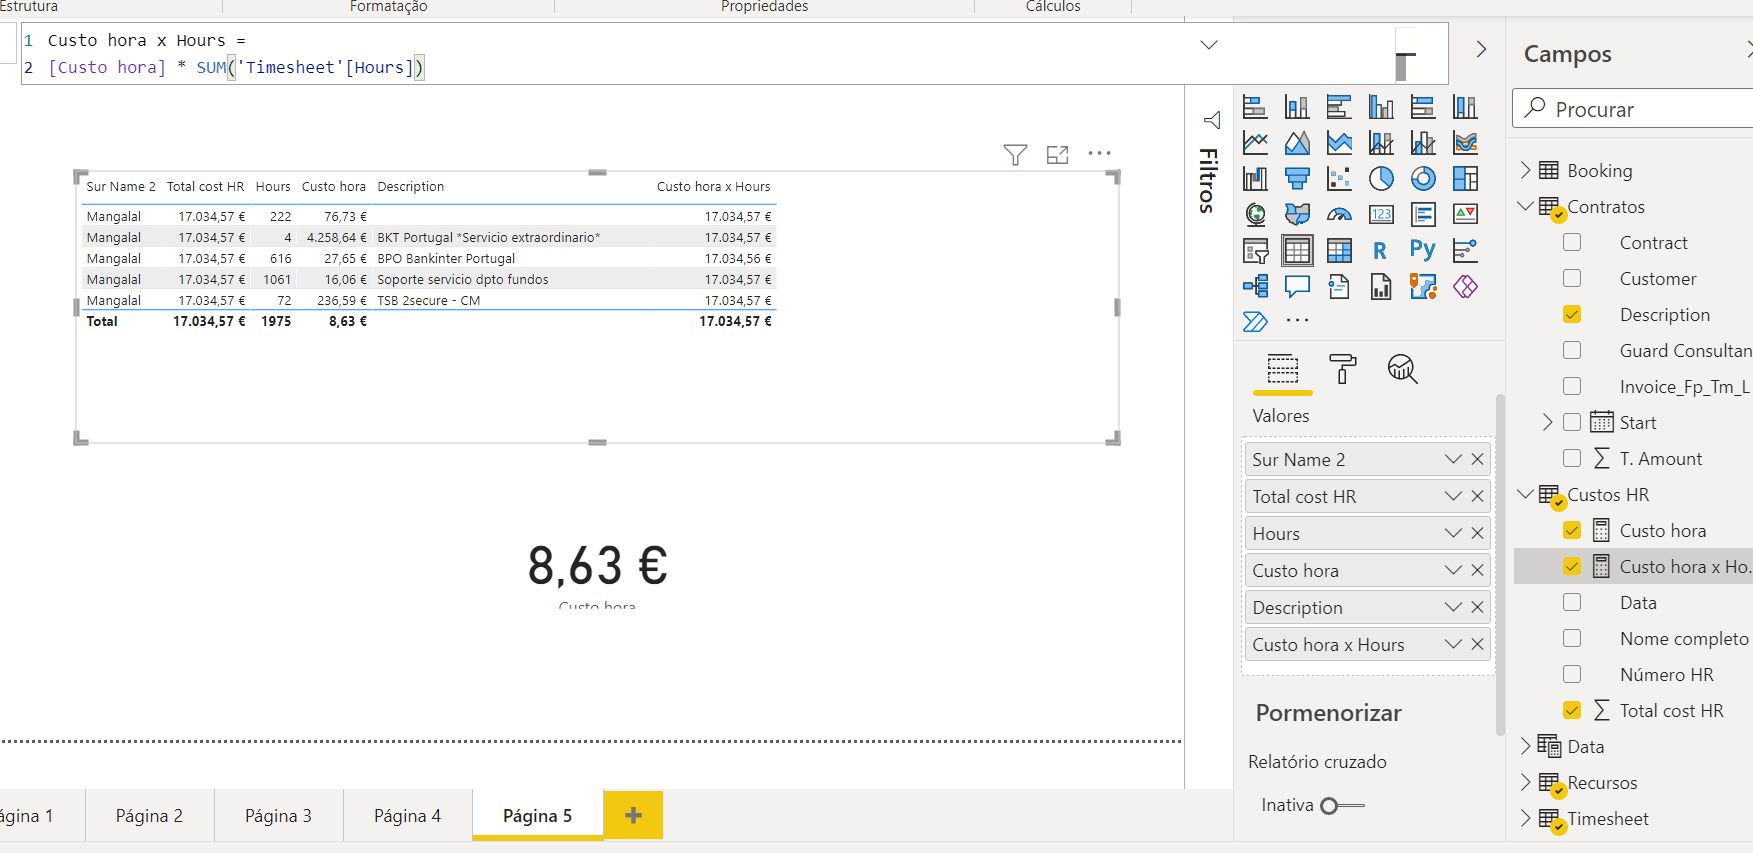The image size is (1753, 853).
Task: Expand the formula bar chevron
Action: click(1209, 45)
